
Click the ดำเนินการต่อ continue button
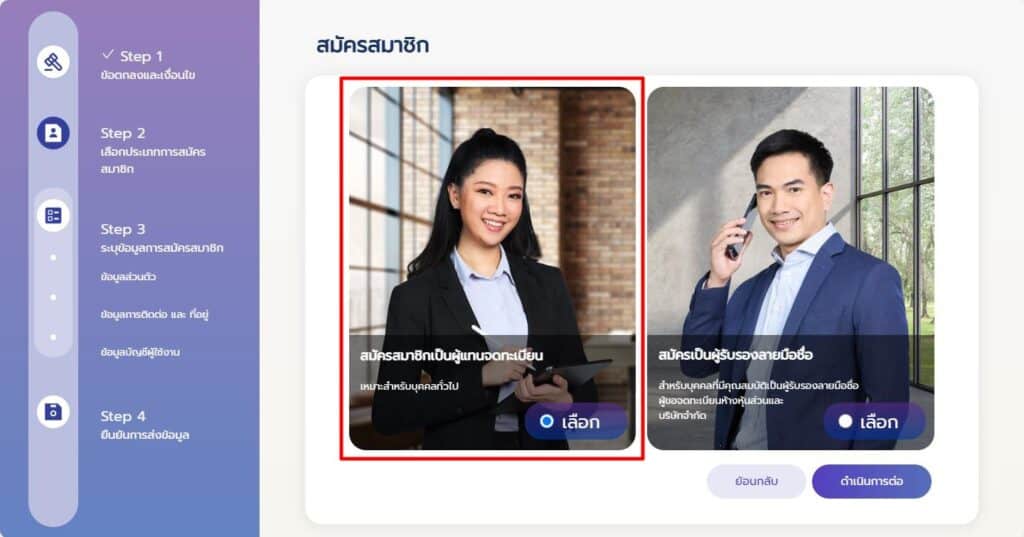871,481
